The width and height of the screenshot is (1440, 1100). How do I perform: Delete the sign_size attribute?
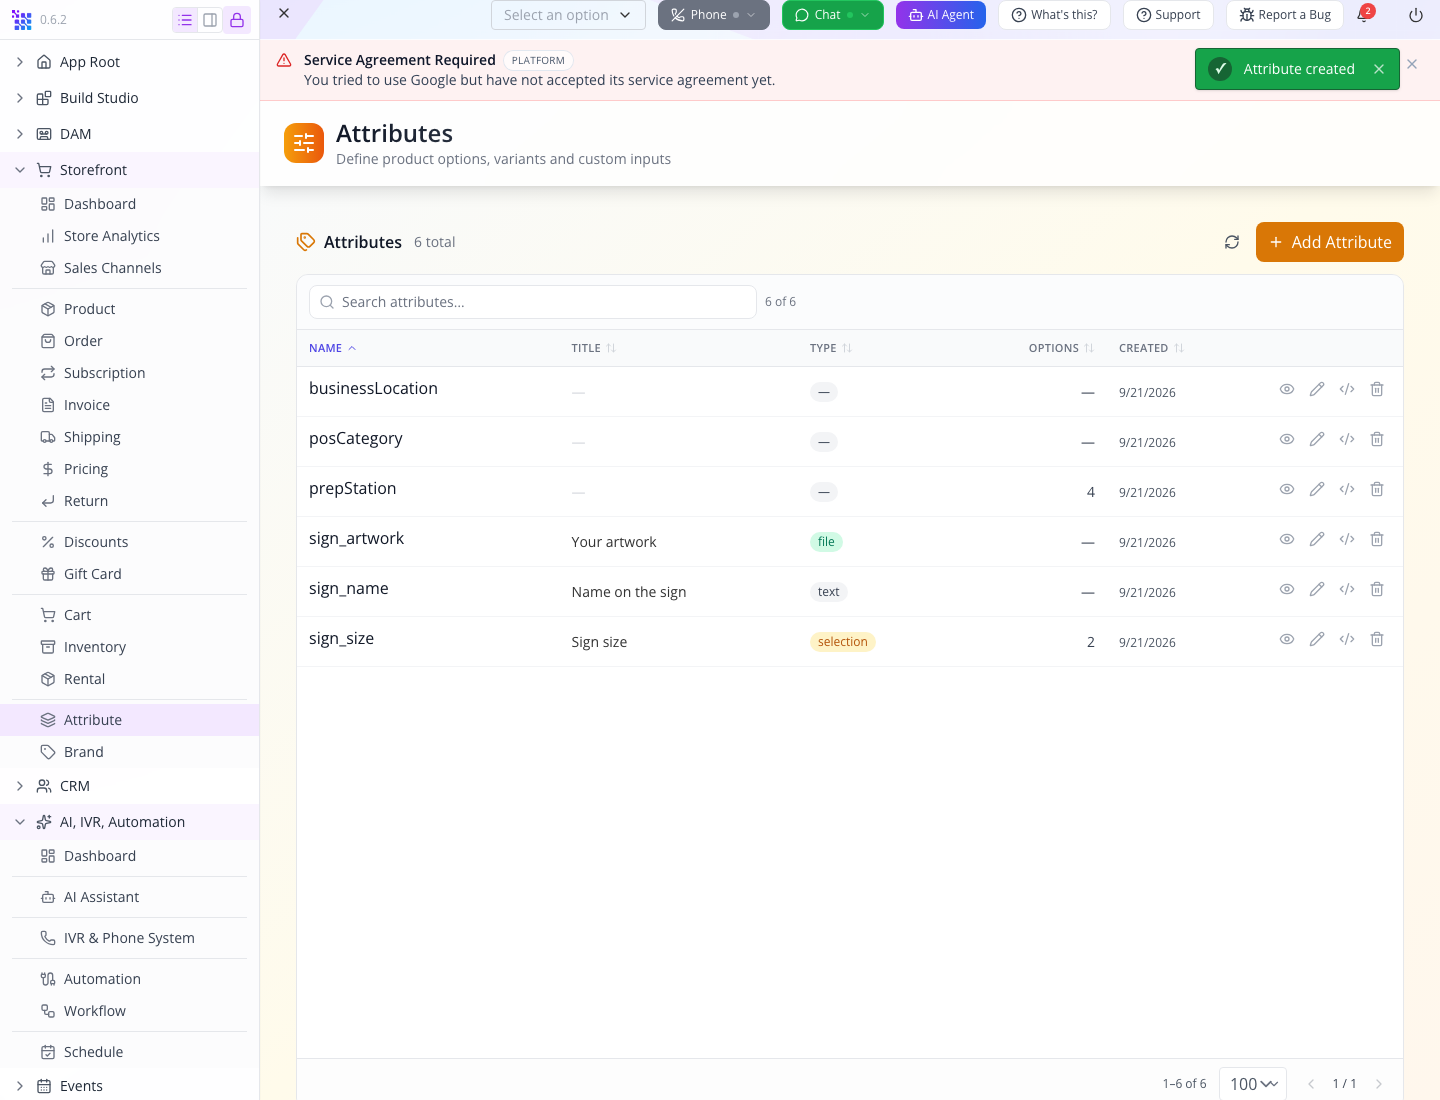[1377, 639]
